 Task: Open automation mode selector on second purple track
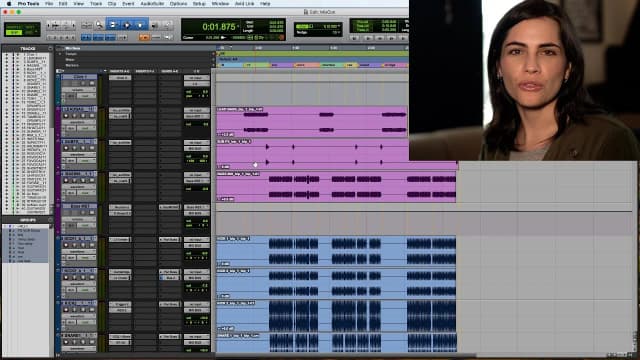point(86,160)
